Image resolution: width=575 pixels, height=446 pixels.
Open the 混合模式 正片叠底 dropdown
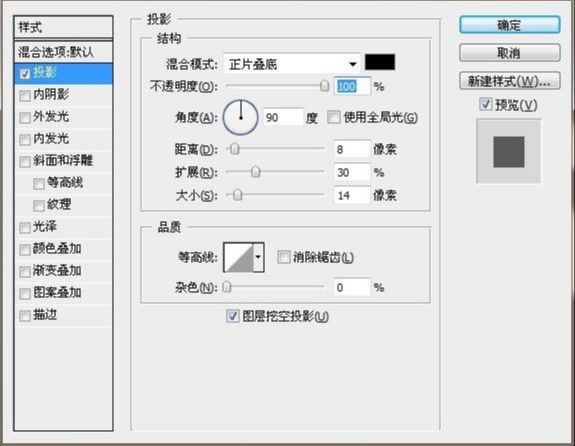[x=292, y=64]
